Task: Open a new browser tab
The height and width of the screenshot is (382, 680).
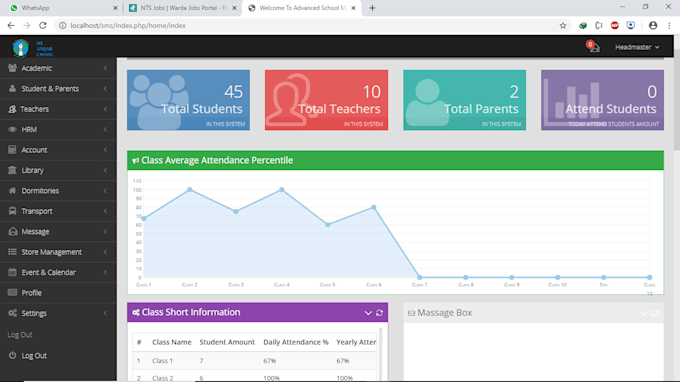Action: click(372, 8)
